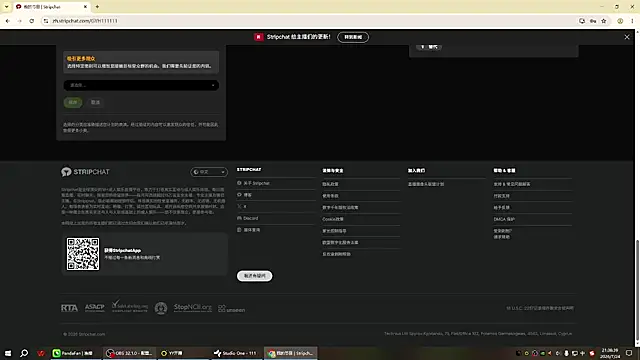Click the ASACP badge
The image size is (640, 360).
(95, 308)
